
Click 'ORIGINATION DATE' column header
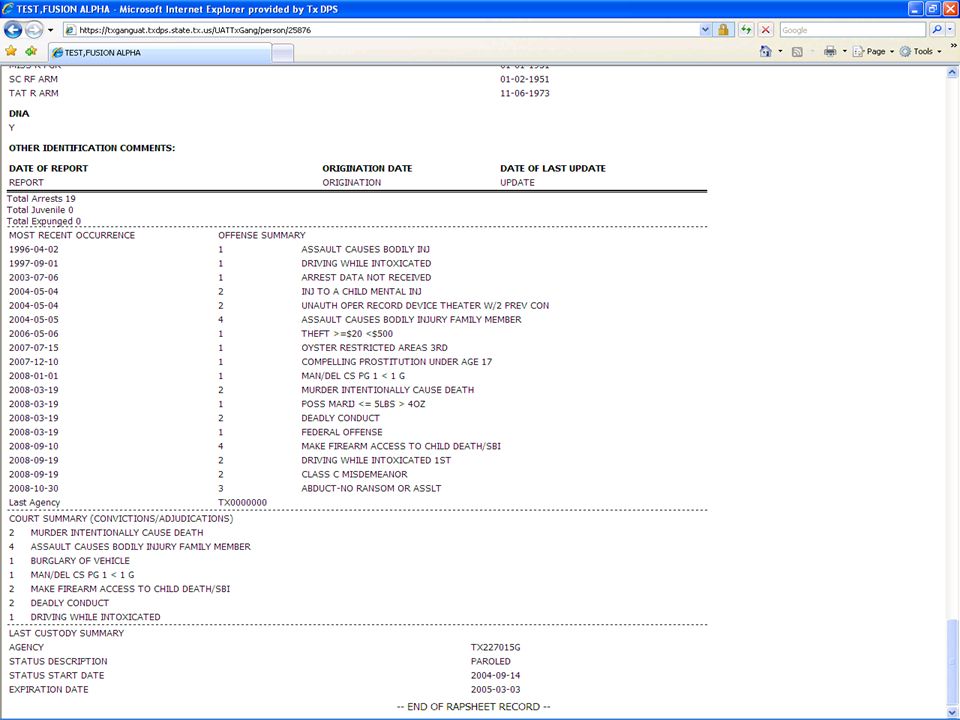[x=367, y=168]
